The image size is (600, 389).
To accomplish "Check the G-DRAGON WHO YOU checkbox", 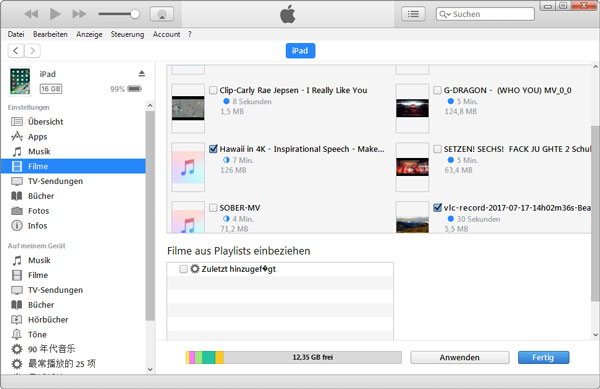I will 437,90.
